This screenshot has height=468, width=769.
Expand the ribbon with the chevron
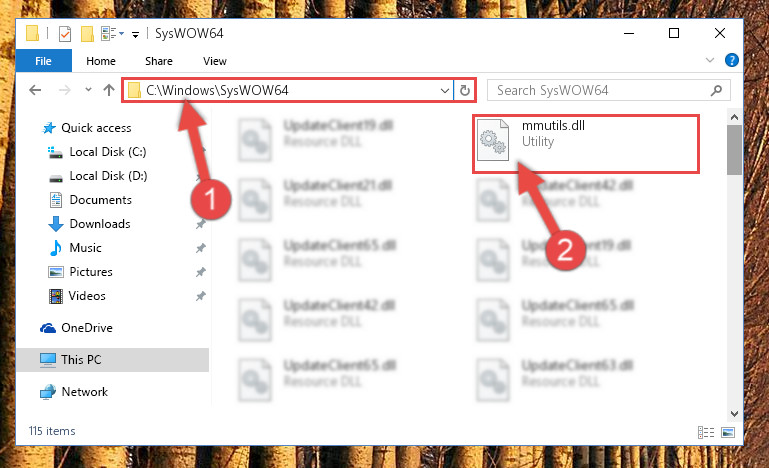tap(709, 60)
